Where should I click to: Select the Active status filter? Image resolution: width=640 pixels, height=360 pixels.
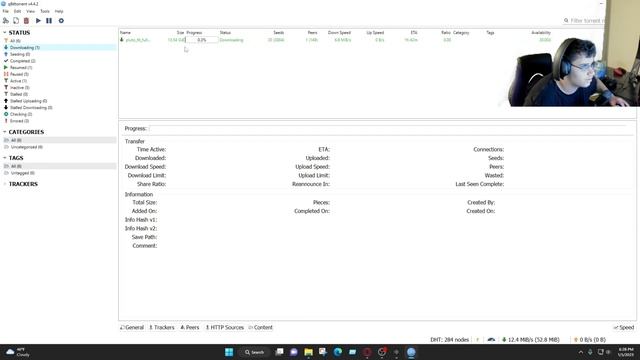[x=18, y=81]
